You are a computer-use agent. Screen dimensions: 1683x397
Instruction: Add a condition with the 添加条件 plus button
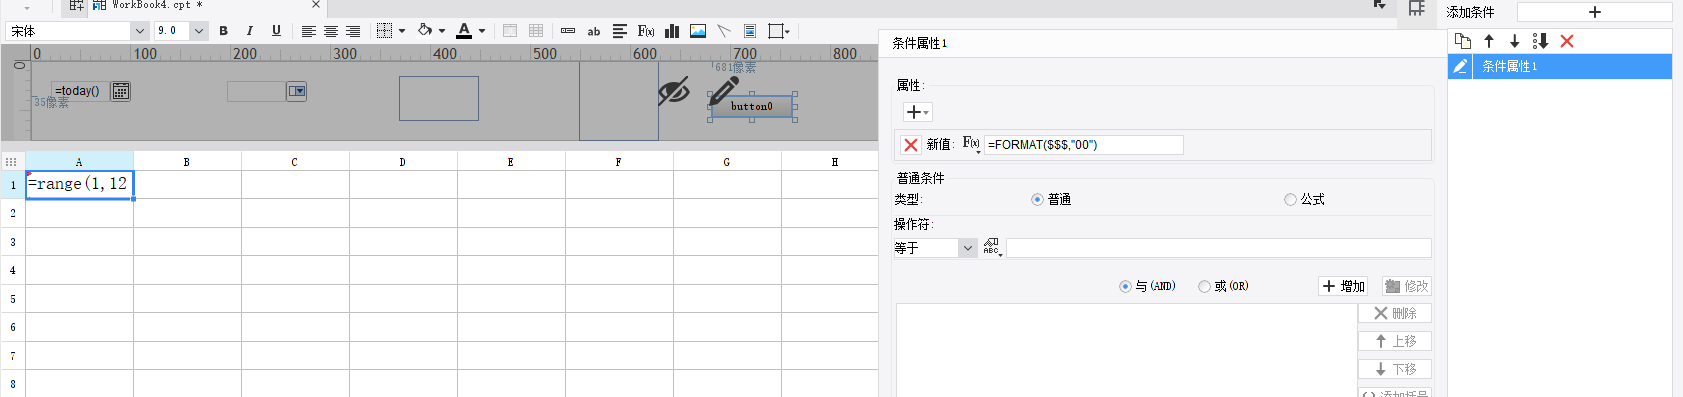coord(1595,12)
